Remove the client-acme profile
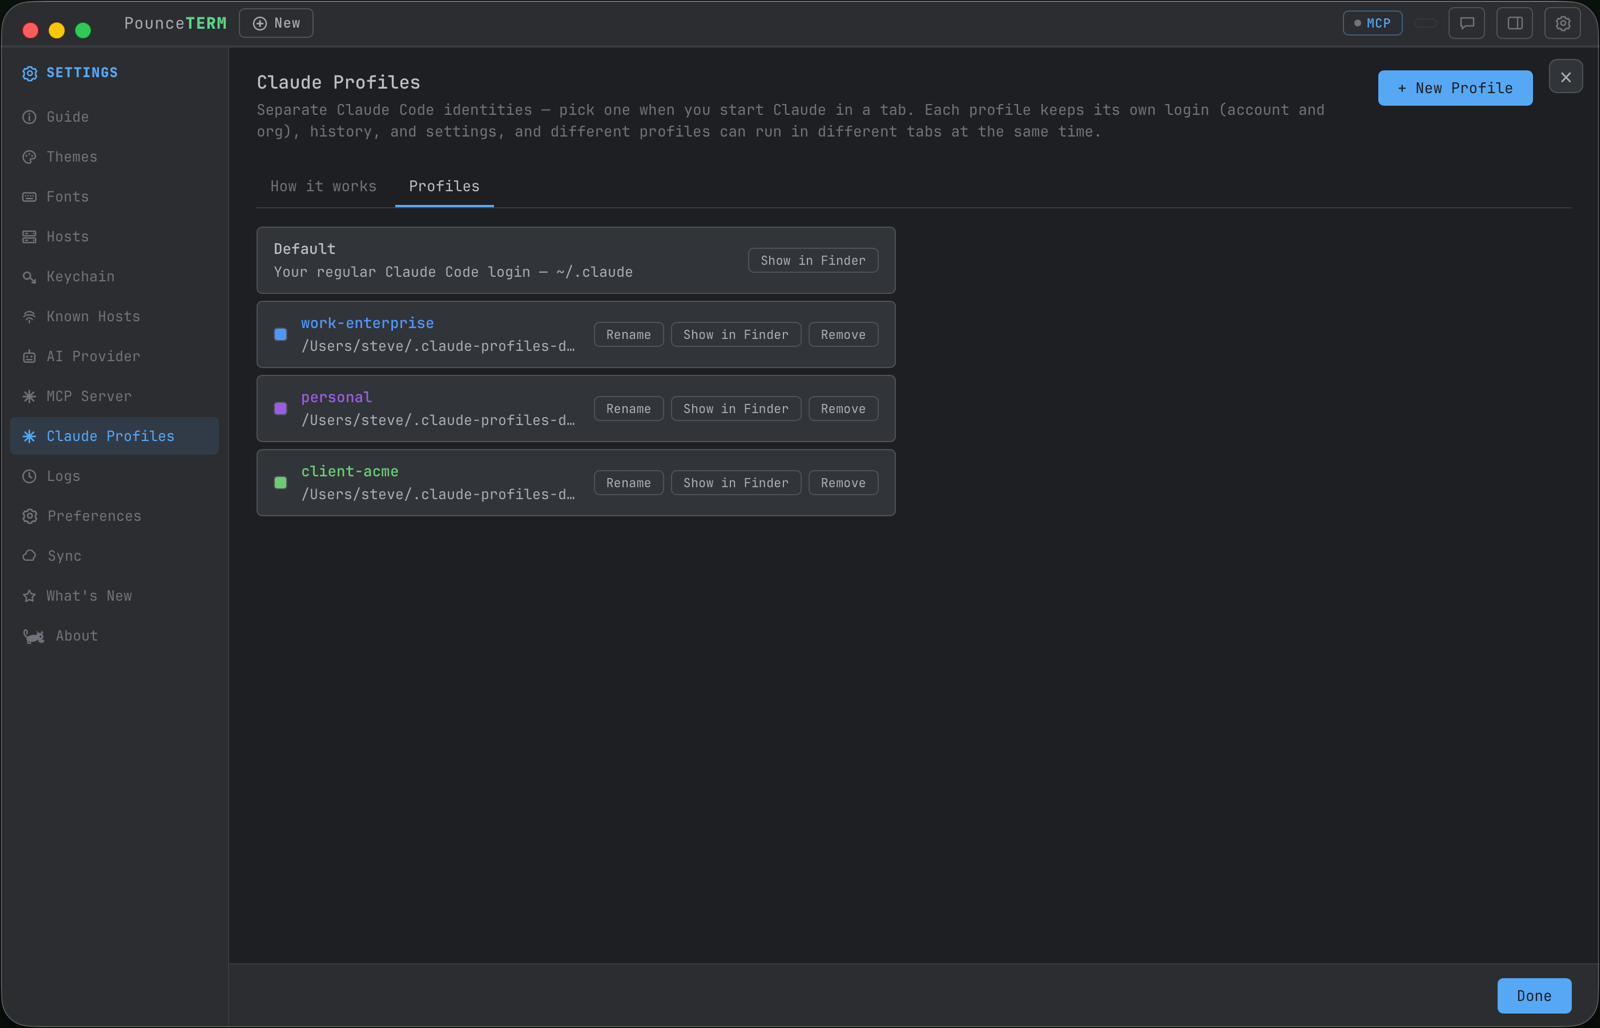The image size is (1600, 1028). 843,483
